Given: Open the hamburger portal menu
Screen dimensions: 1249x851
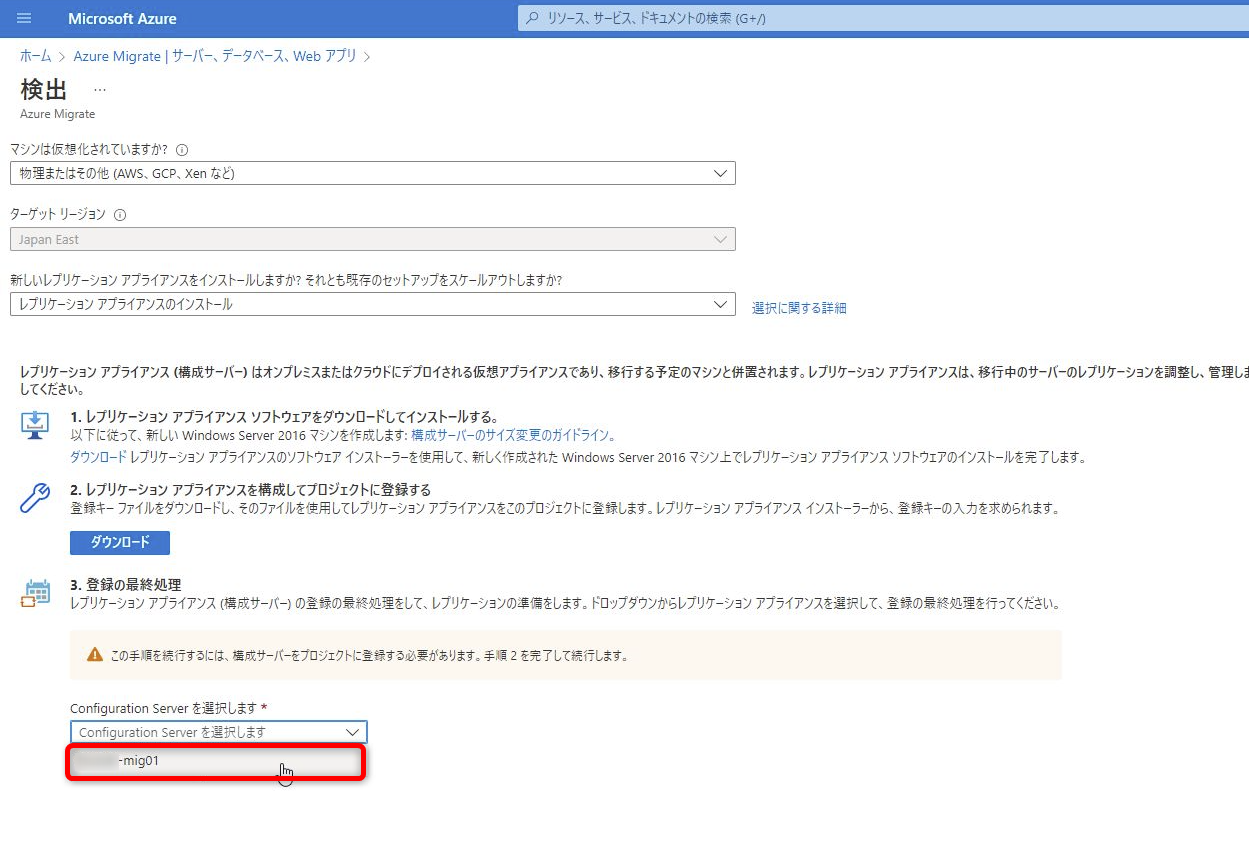Looking at the screenshot, I should point(24,19).
